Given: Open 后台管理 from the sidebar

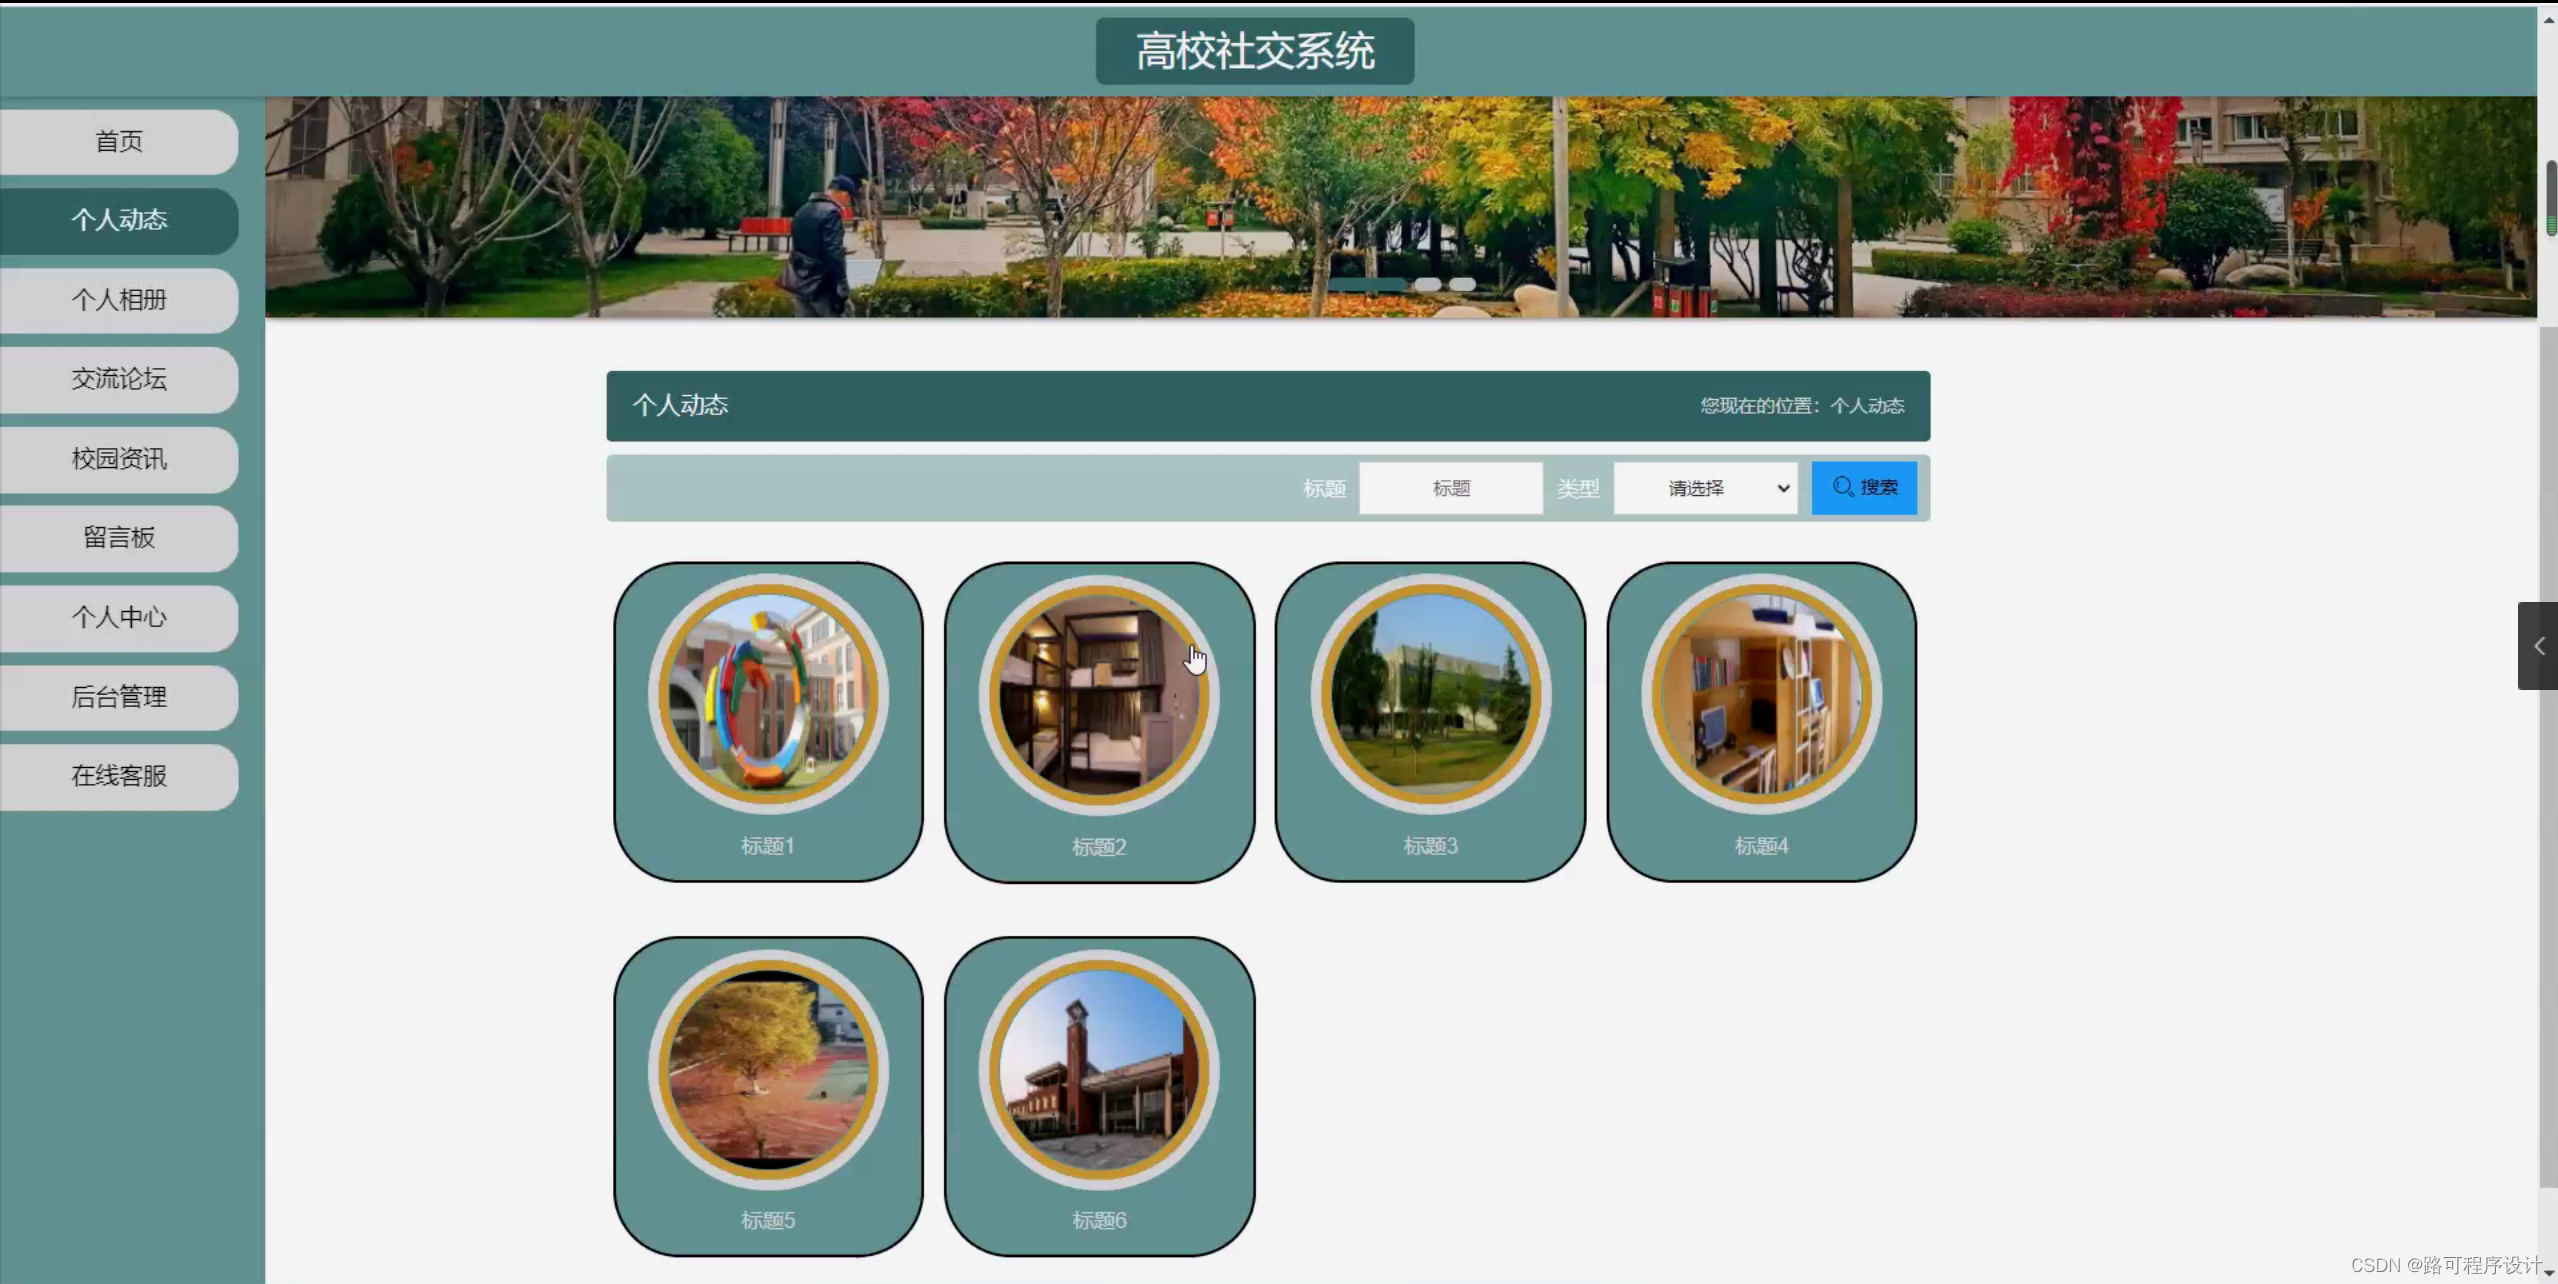Looking at the screenshot, I should point(119,697).
